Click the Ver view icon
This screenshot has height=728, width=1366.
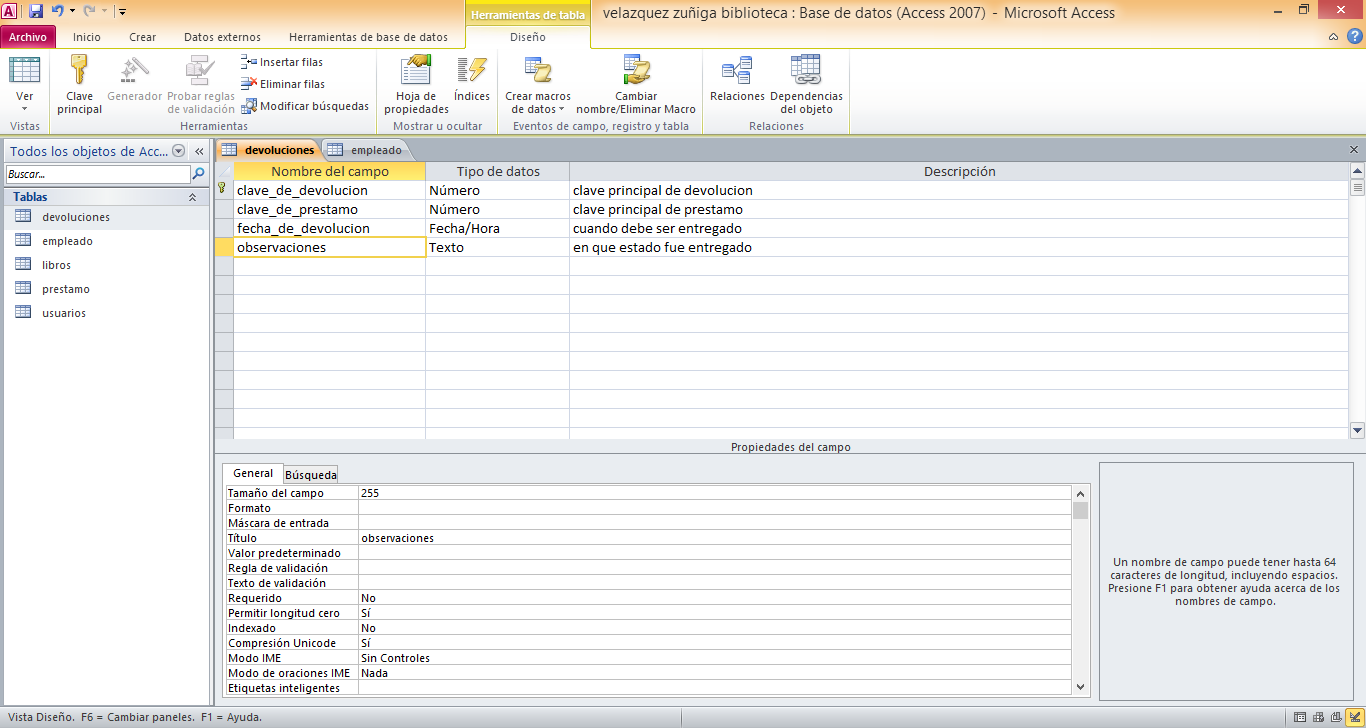tap(25, 70)
